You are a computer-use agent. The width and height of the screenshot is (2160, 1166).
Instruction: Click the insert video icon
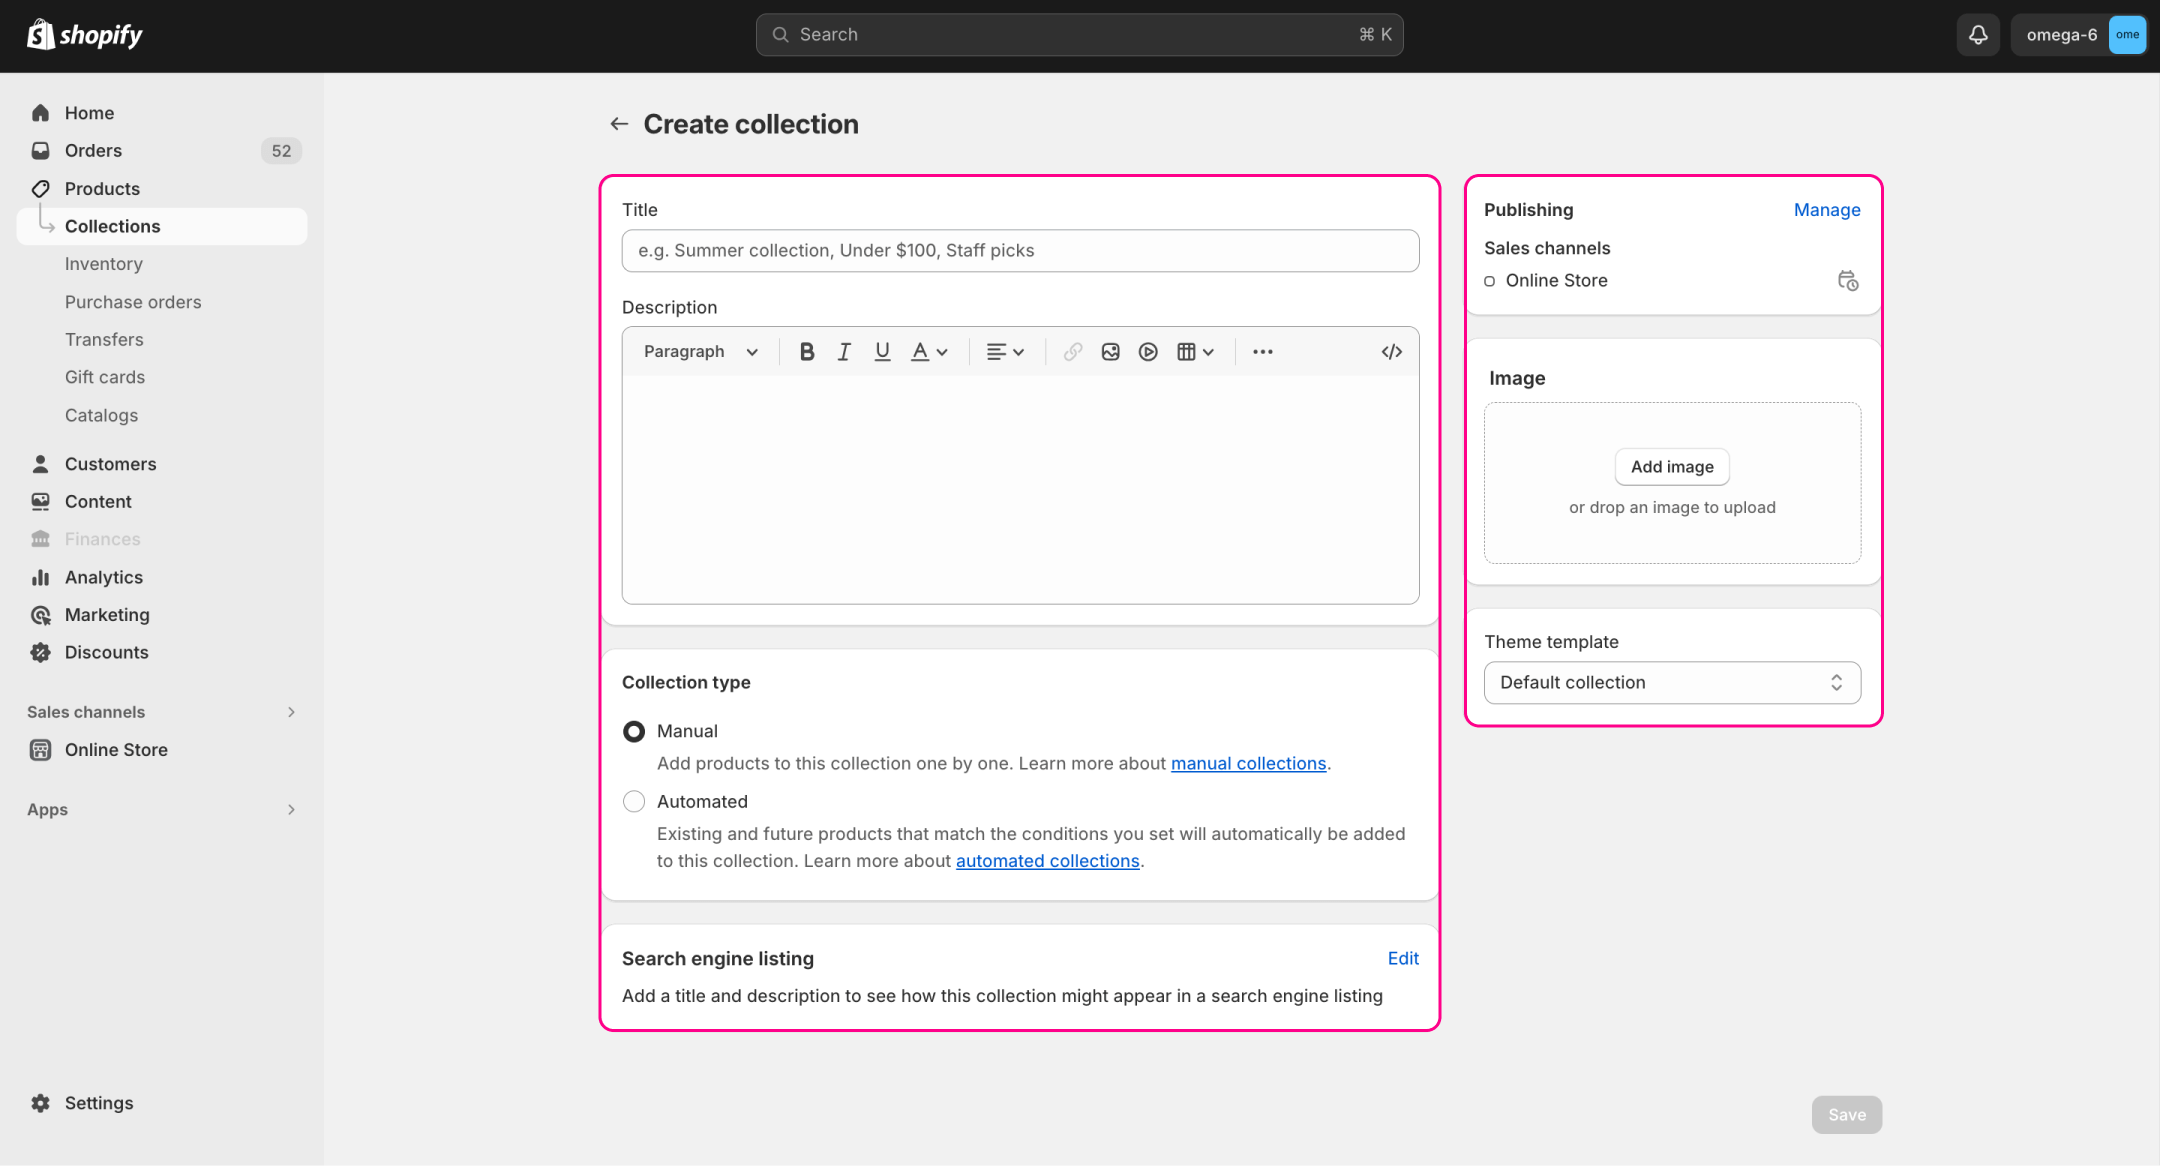1148,351
